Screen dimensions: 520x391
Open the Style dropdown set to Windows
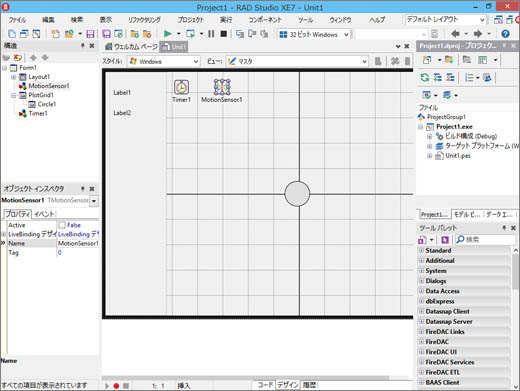click(x=164, y=61)
